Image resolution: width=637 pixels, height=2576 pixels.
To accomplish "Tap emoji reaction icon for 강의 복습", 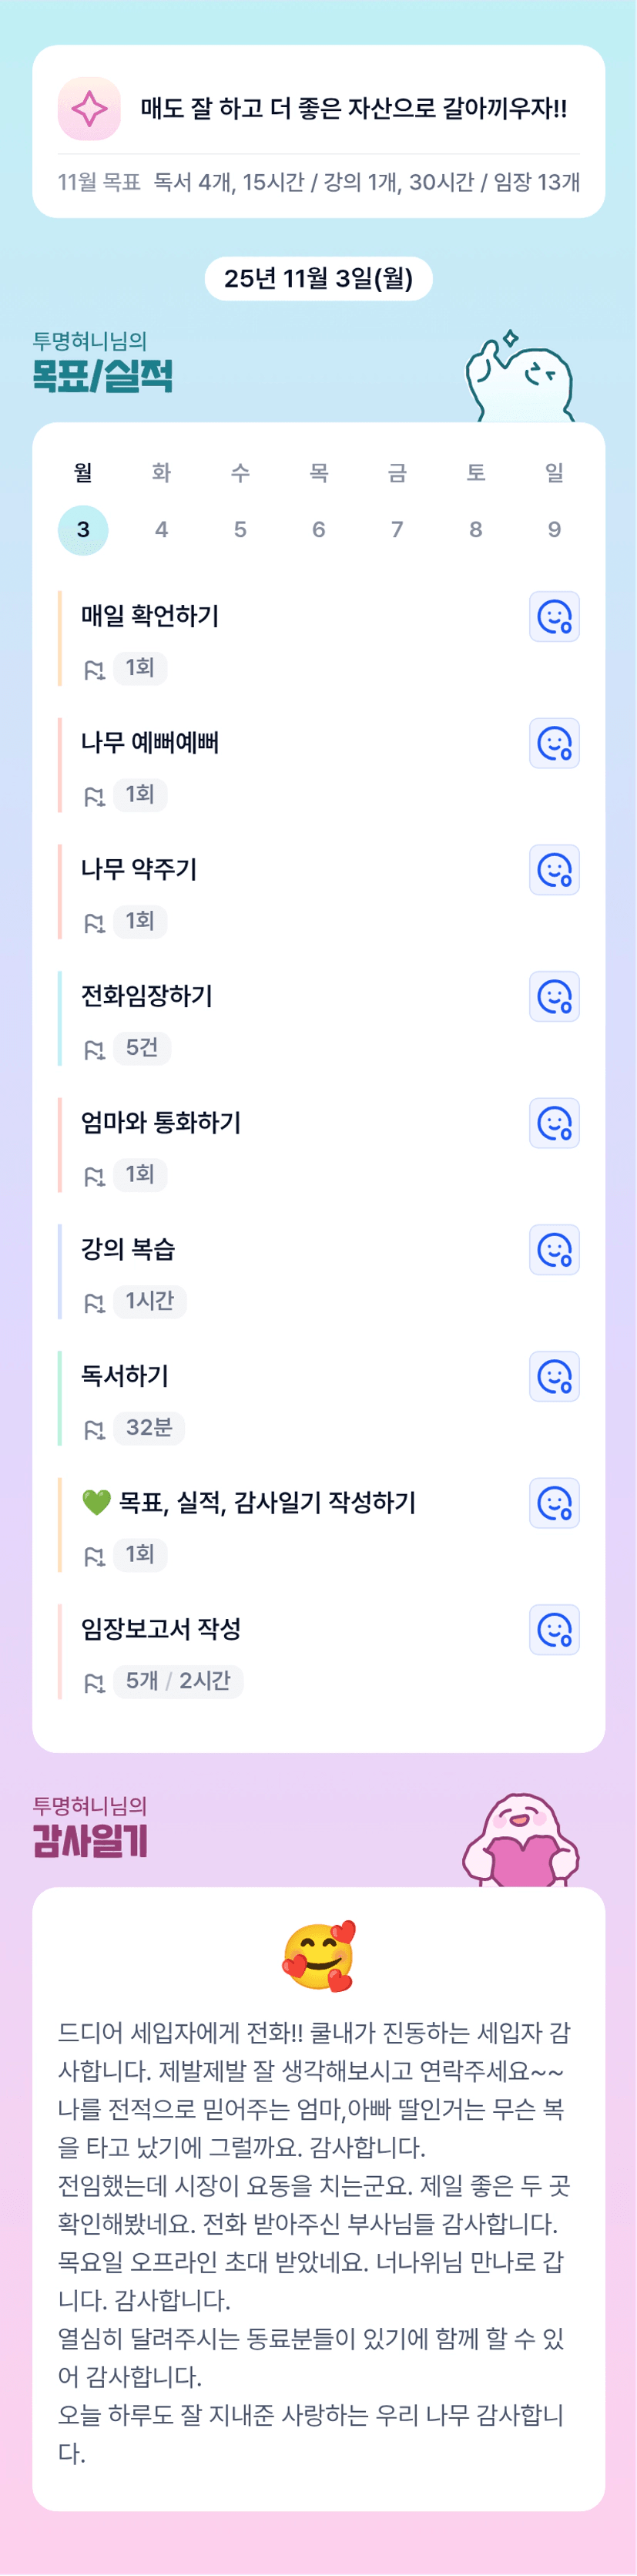I will point(554,1250).
